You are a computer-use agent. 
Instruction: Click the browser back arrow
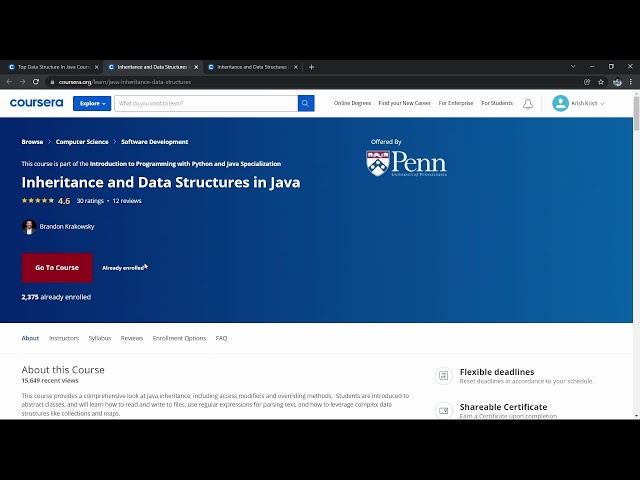pyautogui.click(x=9, y=82)
